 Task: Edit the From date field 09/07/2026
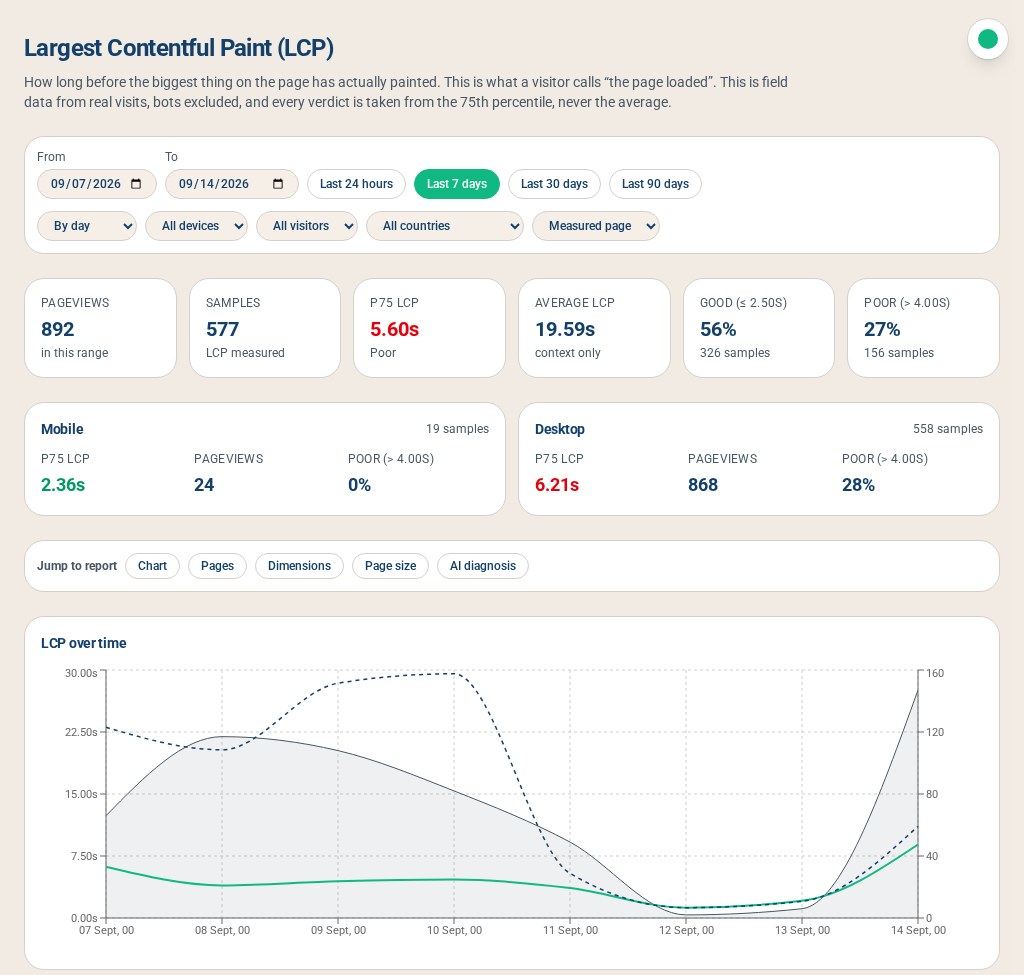click(x=97, y=184)
